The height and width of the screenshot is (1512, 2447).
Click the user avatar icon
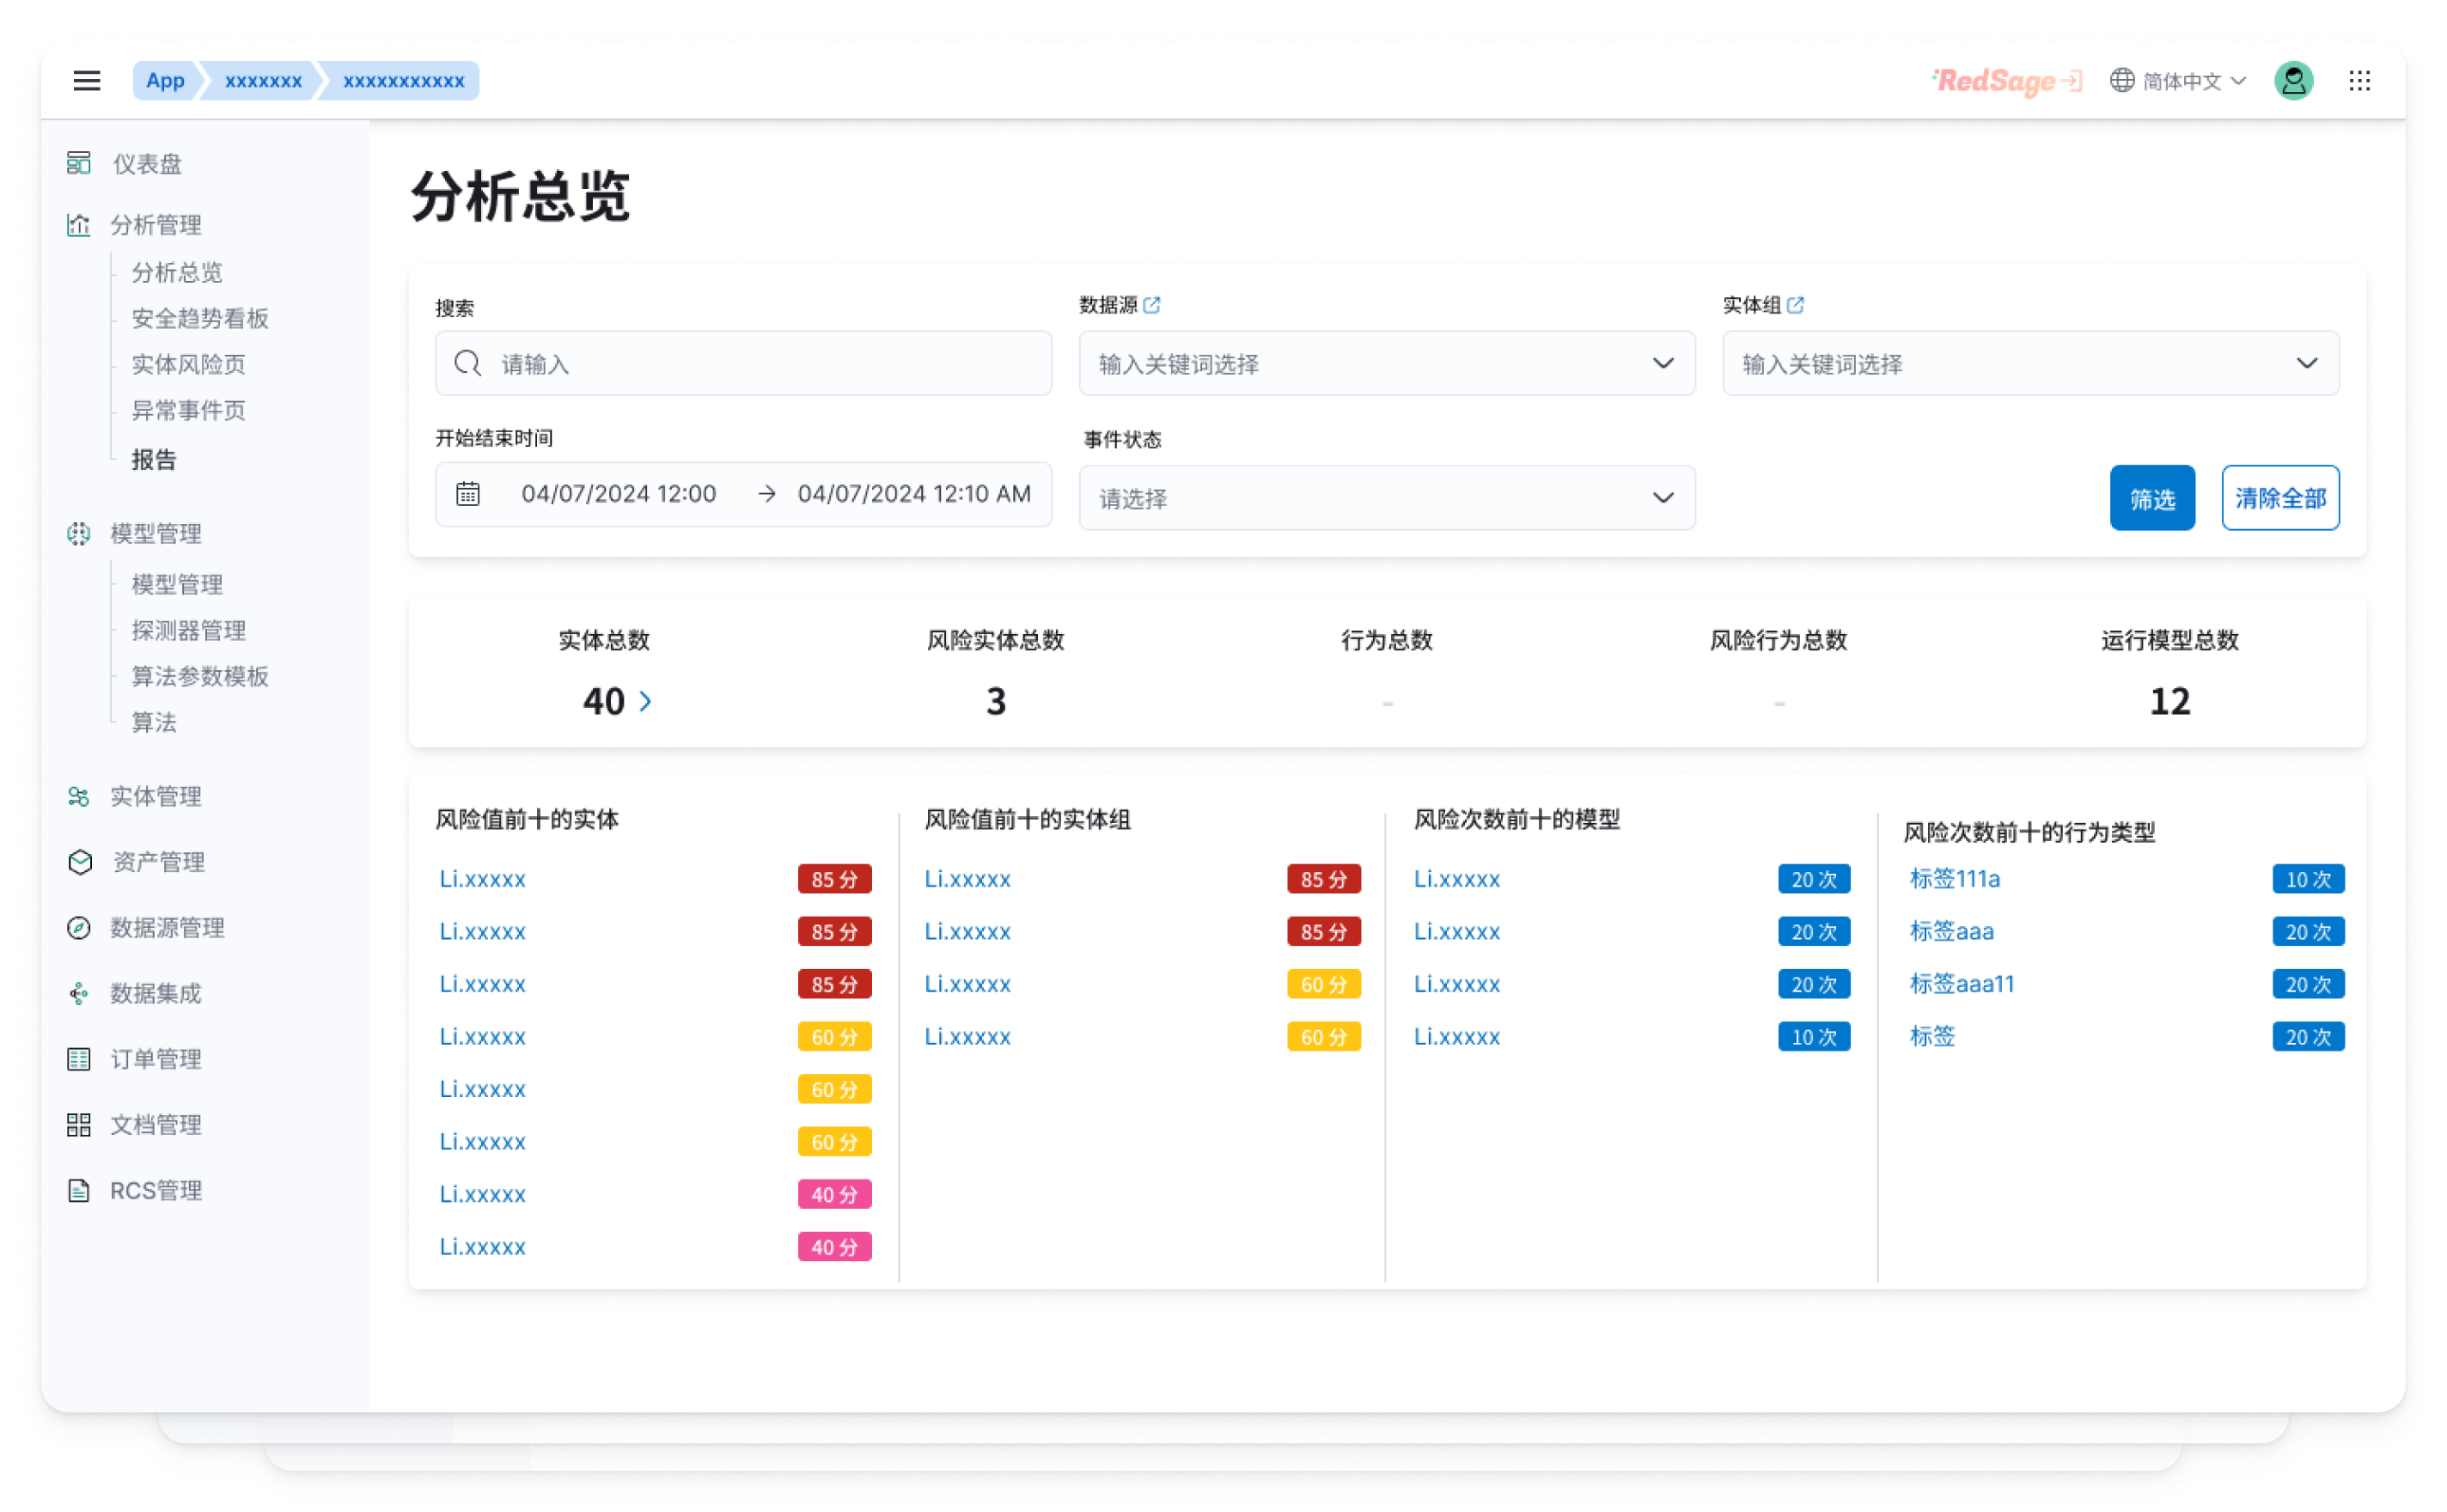tap(2293, 81)
